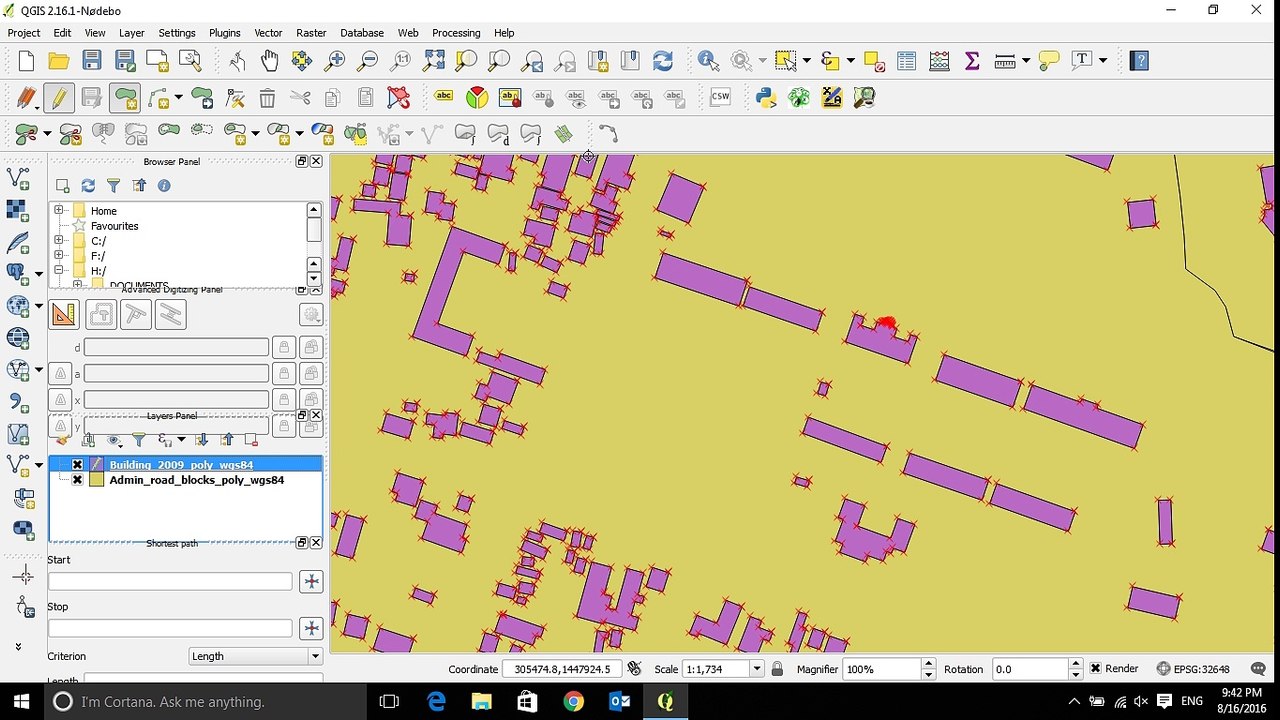
Task: Open the Help contents question icon
Action: 1139,61
